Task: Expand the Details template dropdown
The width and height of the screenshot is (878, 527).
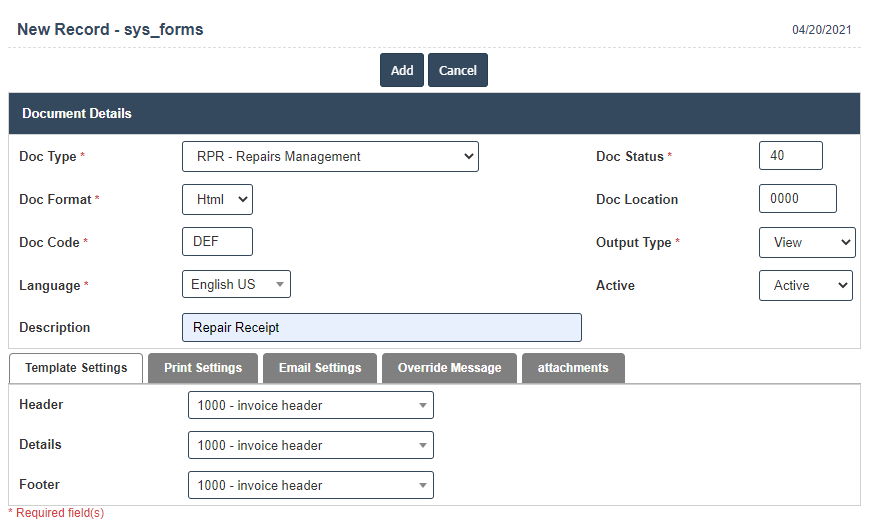Action: [x=310, y=445]
